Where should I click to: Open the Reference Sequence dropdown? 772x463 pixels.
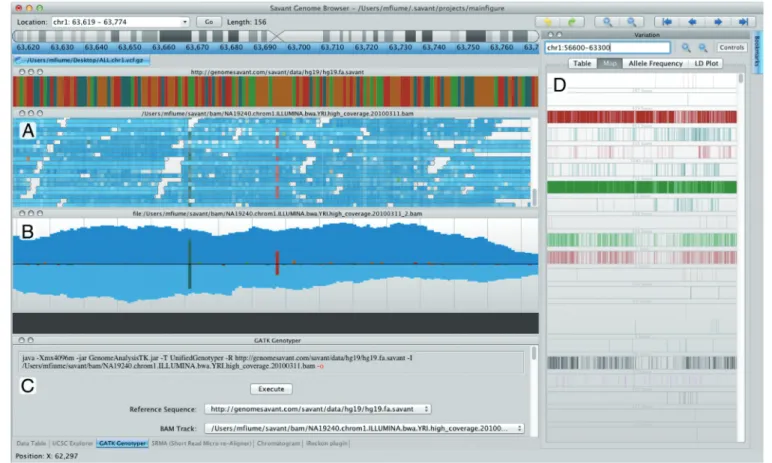coord(318,409)
